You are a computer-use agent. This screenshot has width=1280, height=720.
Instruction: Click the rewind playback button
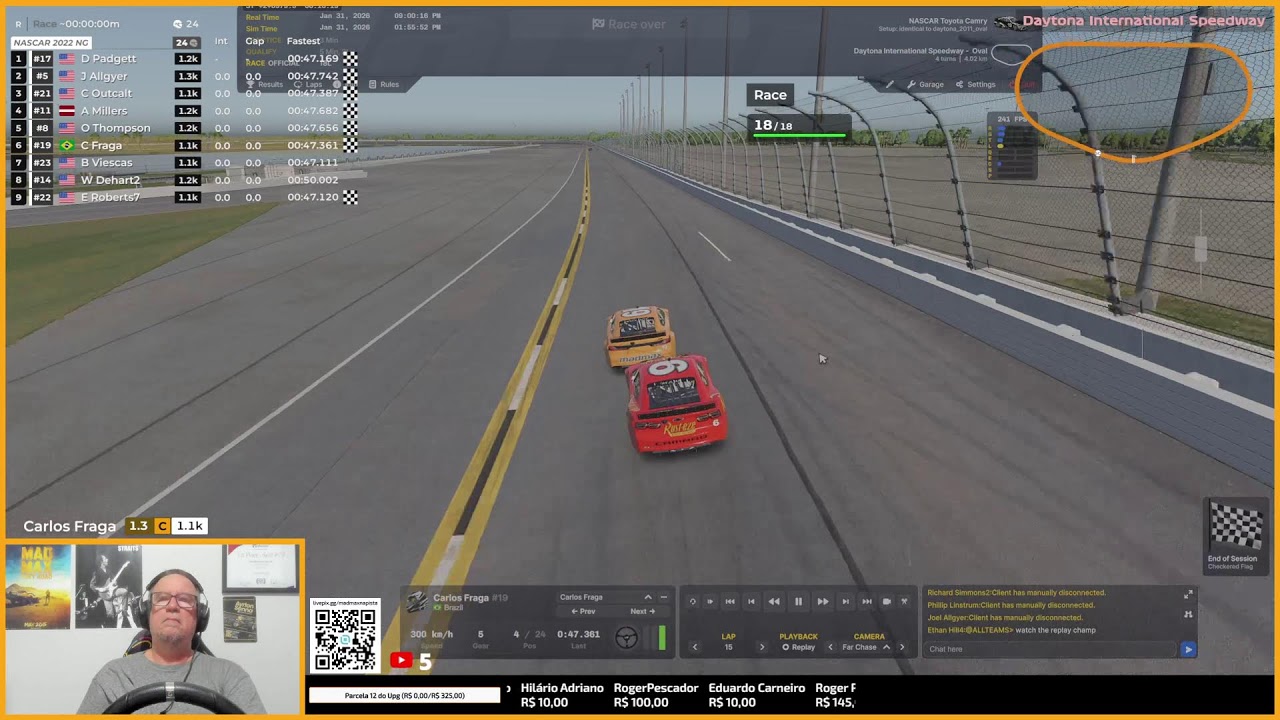(x=774, y=601)
